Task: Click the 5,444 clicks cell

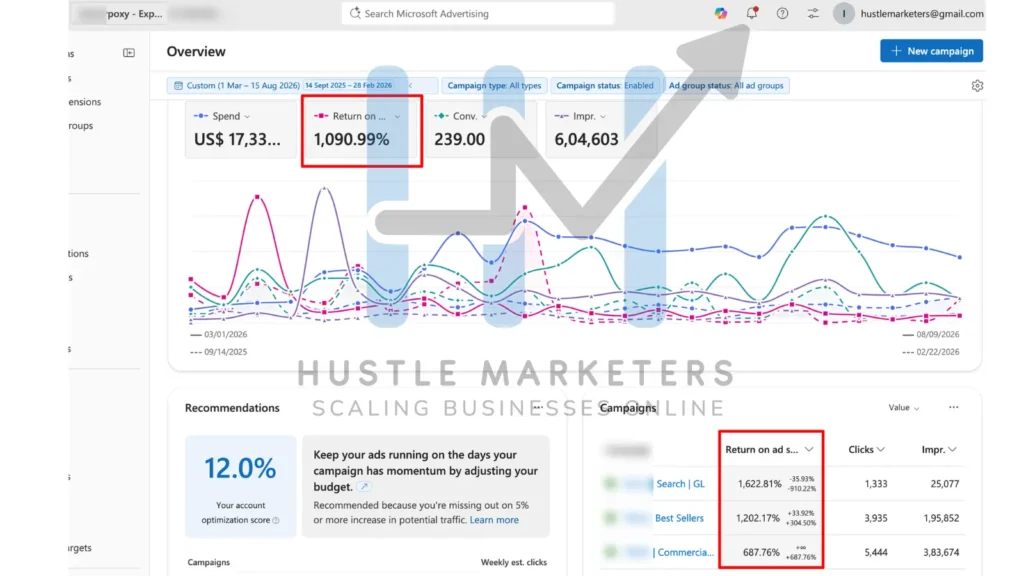Action: click(876, 552)
